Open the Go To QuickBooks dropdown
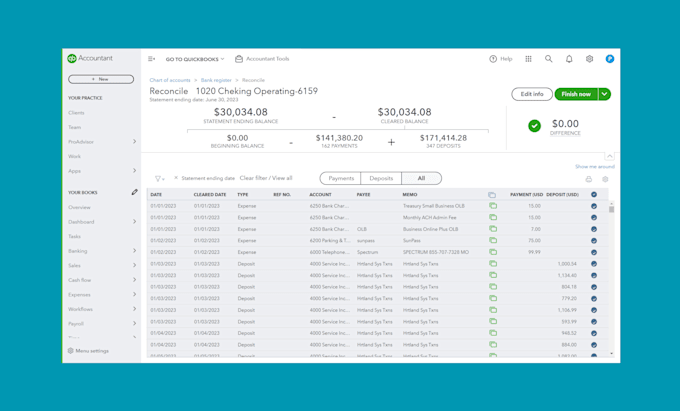 point(194,59)
